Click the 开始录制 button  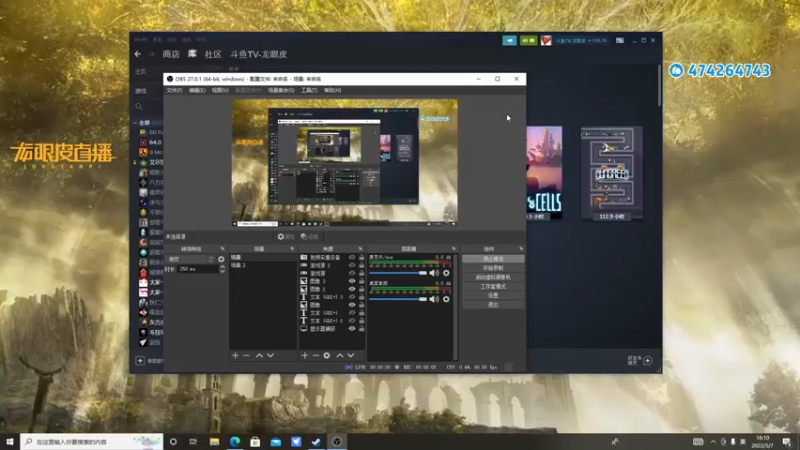[493, 268]
